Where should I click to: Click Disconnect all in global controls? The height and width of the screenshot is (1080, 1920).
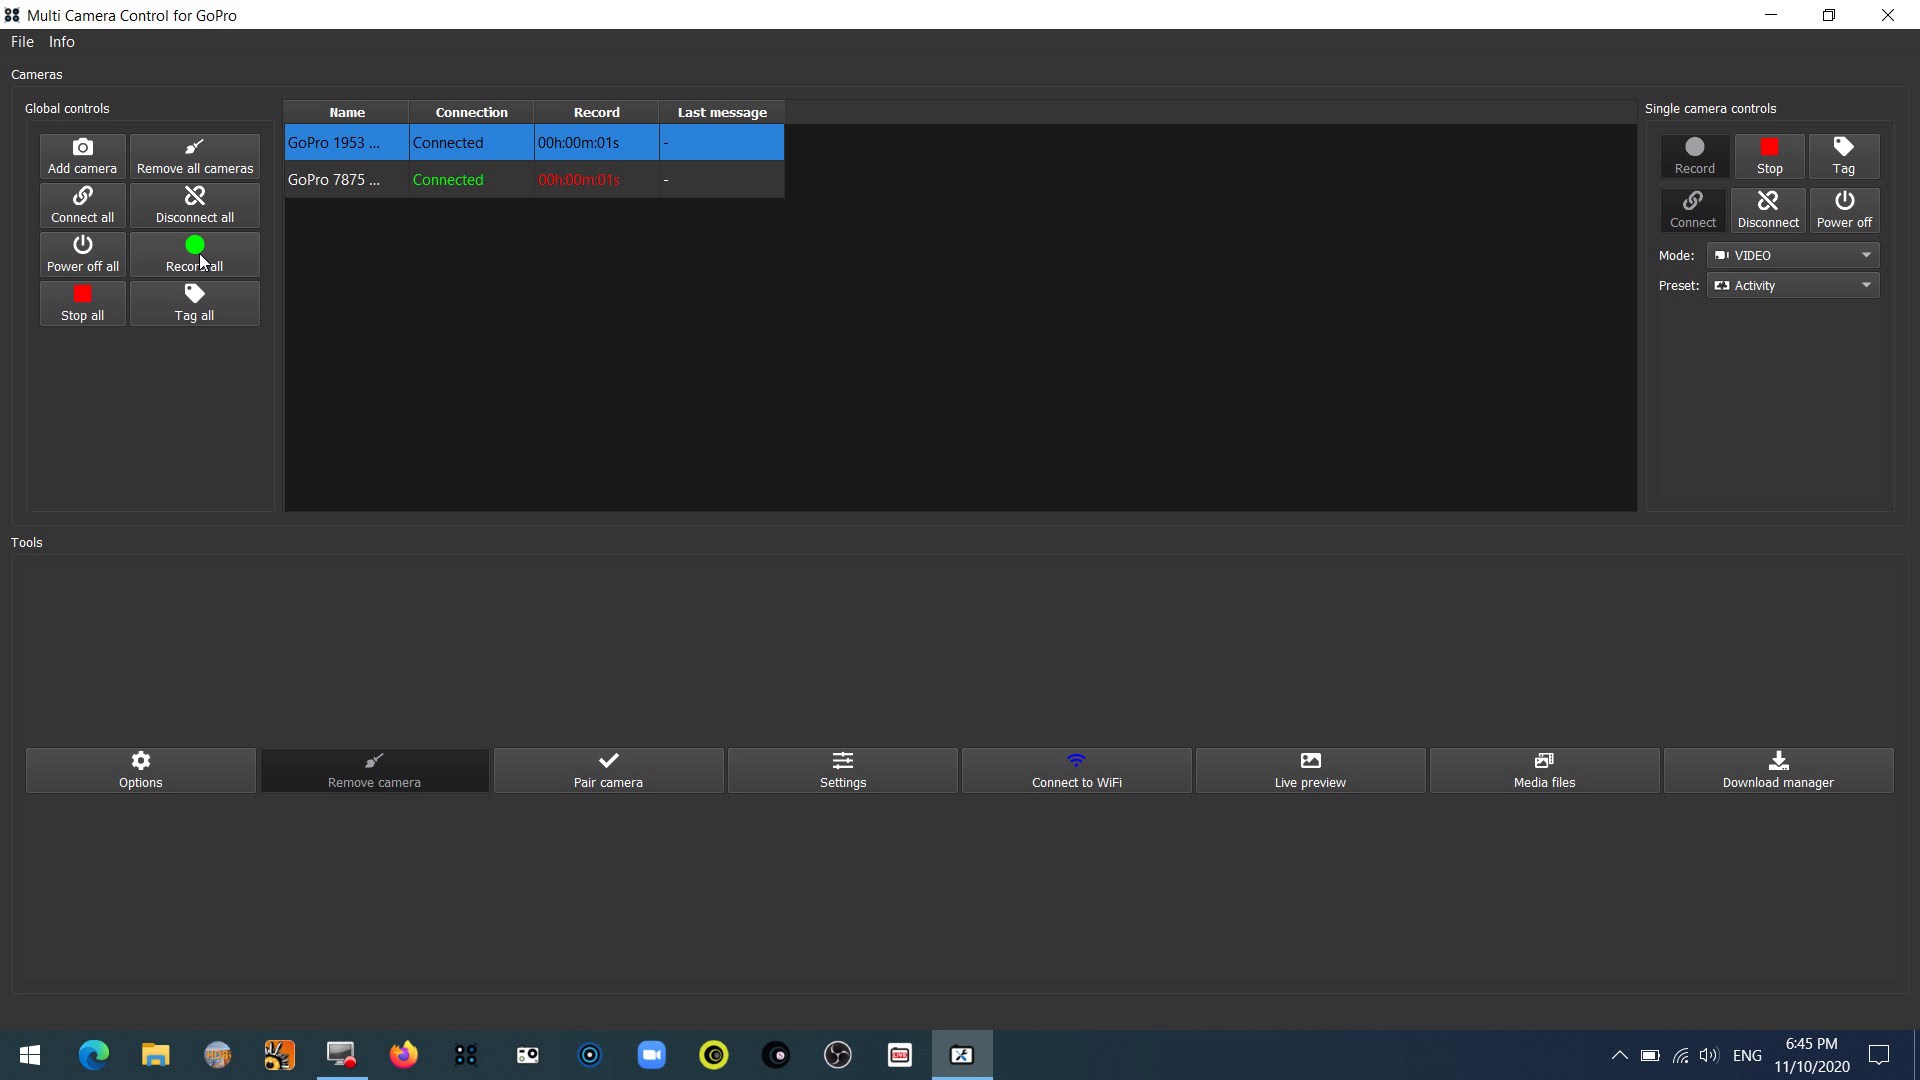tap(194, 205)
